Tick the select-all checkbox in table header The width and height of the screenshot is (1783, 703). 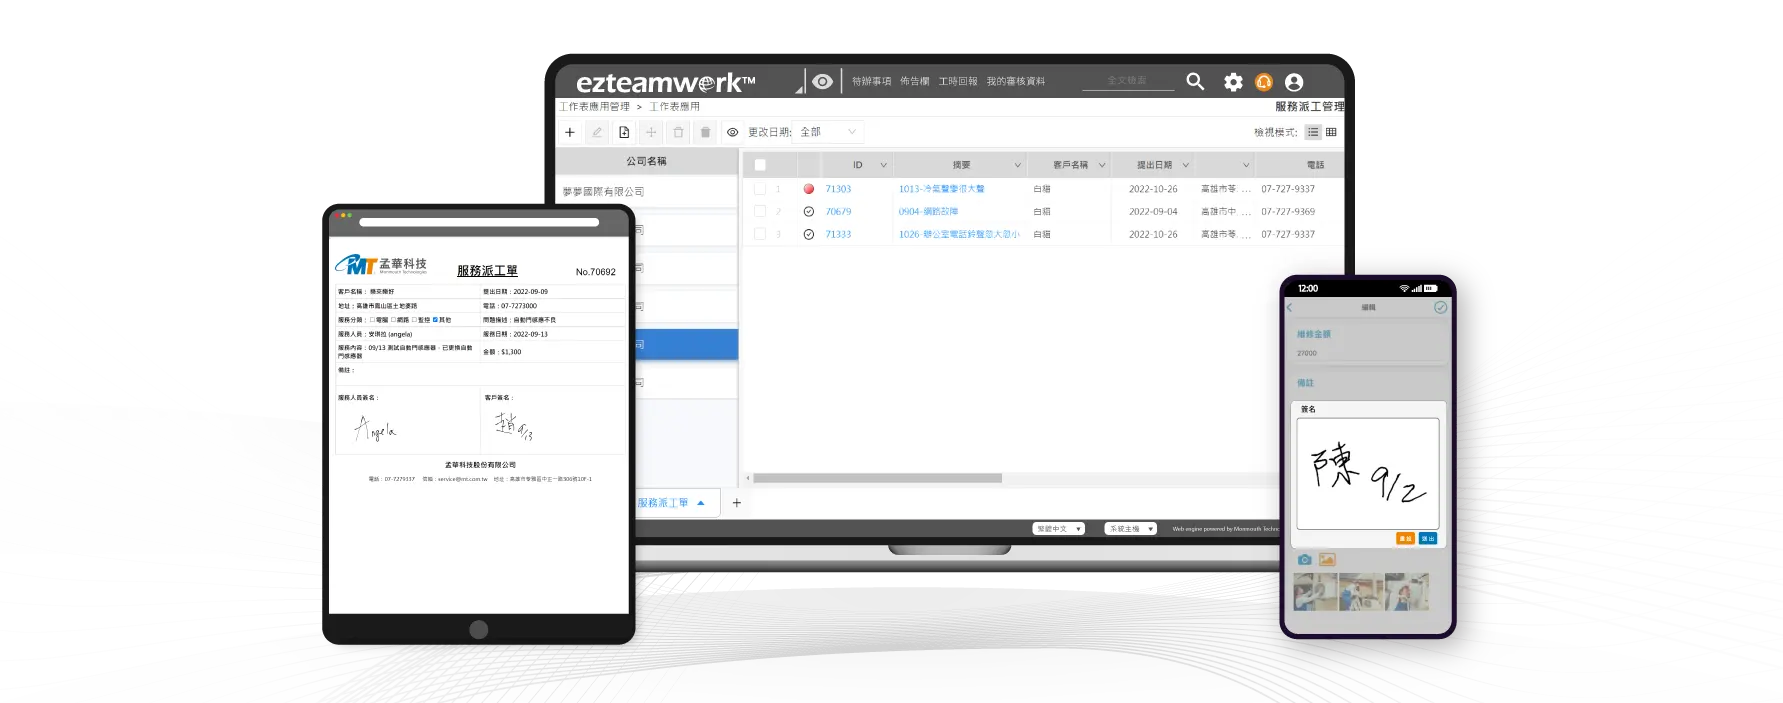(760, 165)
